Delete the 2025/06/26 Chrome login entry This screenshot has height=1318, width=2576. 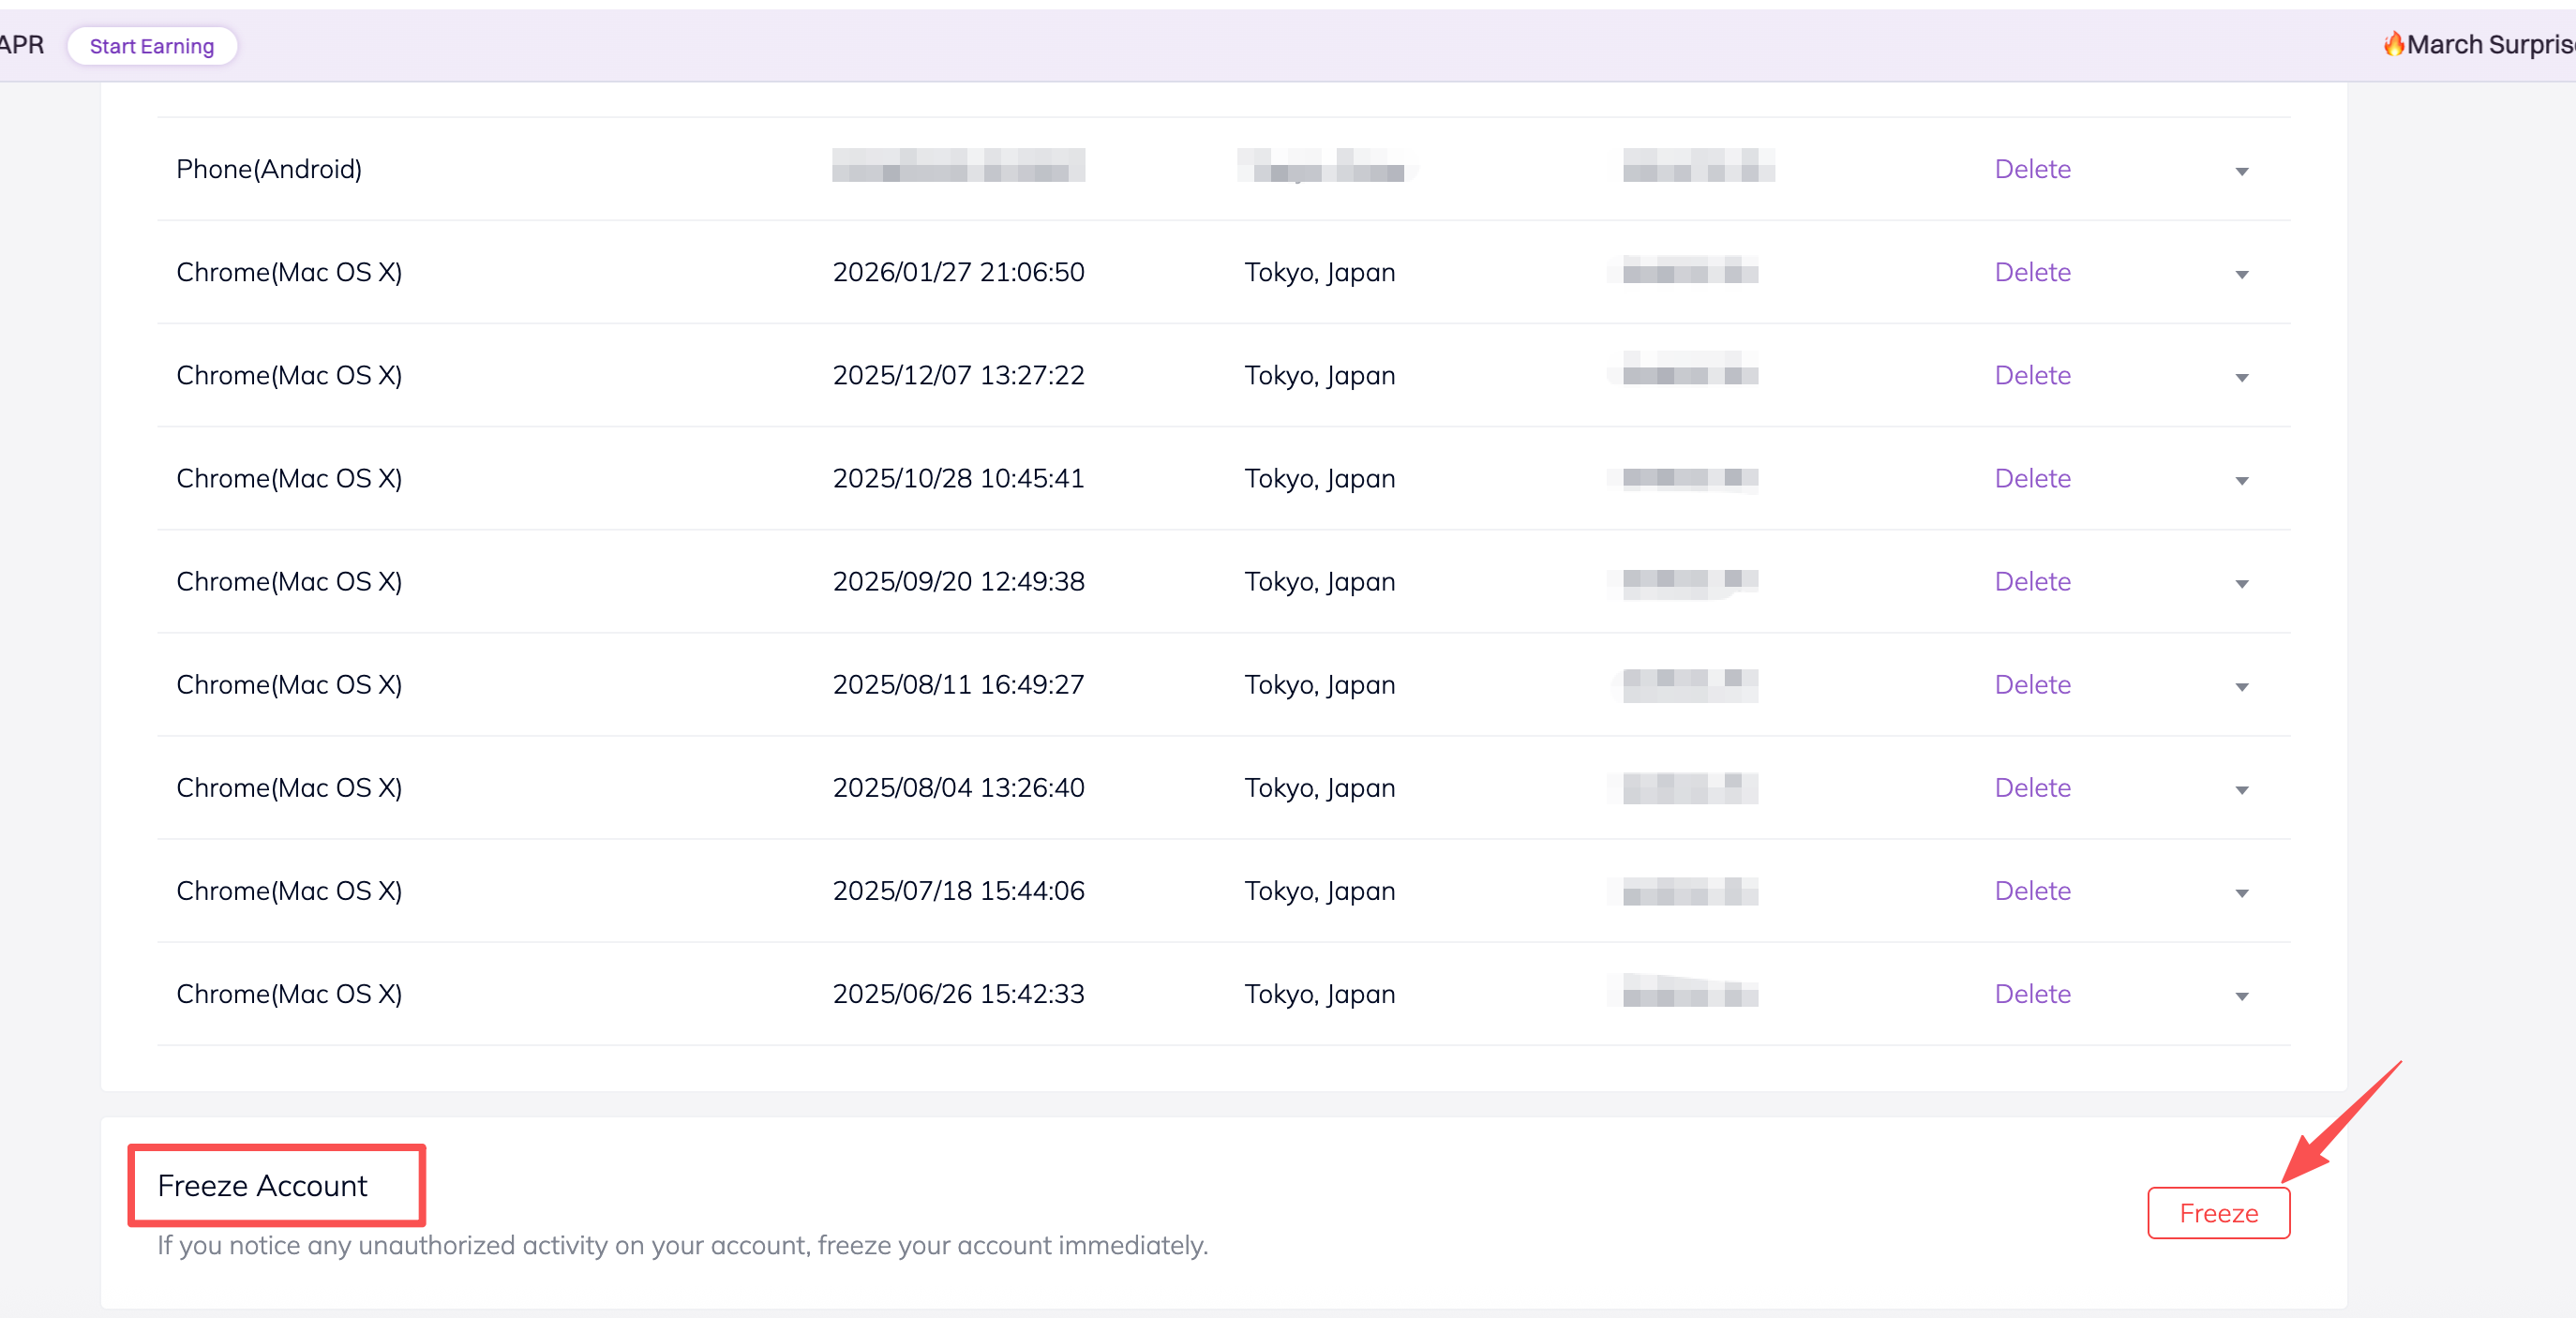click(x=2032, y=993)
